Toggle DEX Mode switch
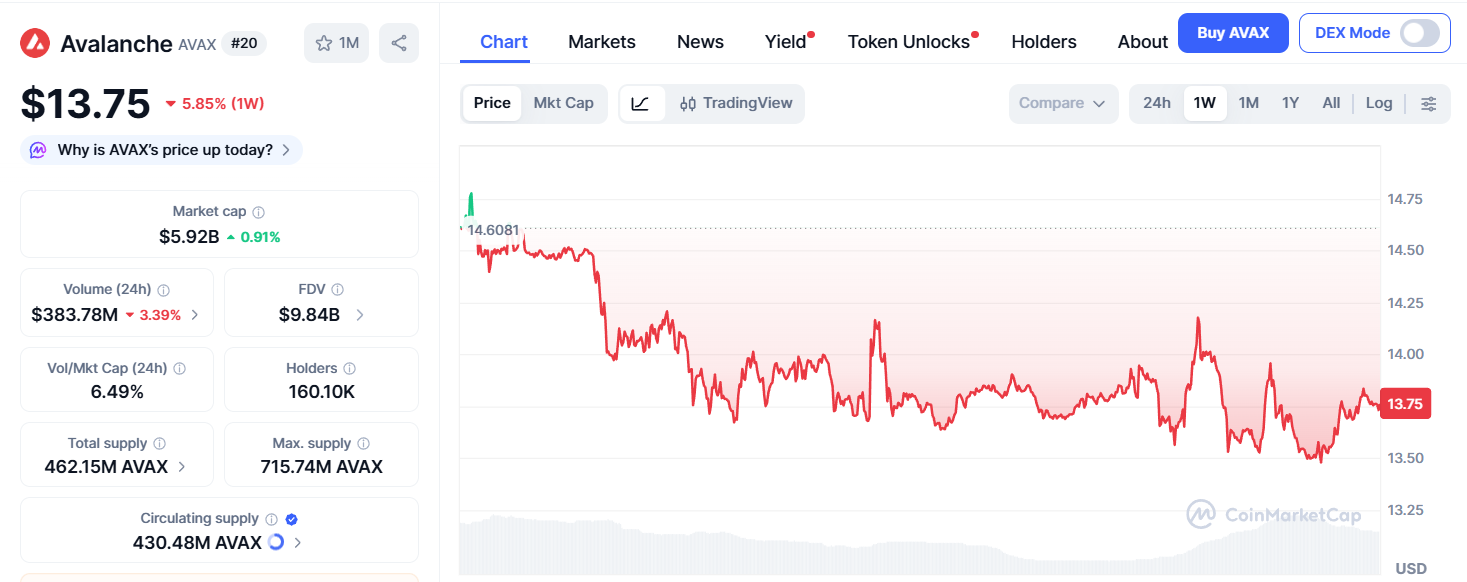Image resolution: width=1467 pixels, height=582 pixels. pos(1419,33)
